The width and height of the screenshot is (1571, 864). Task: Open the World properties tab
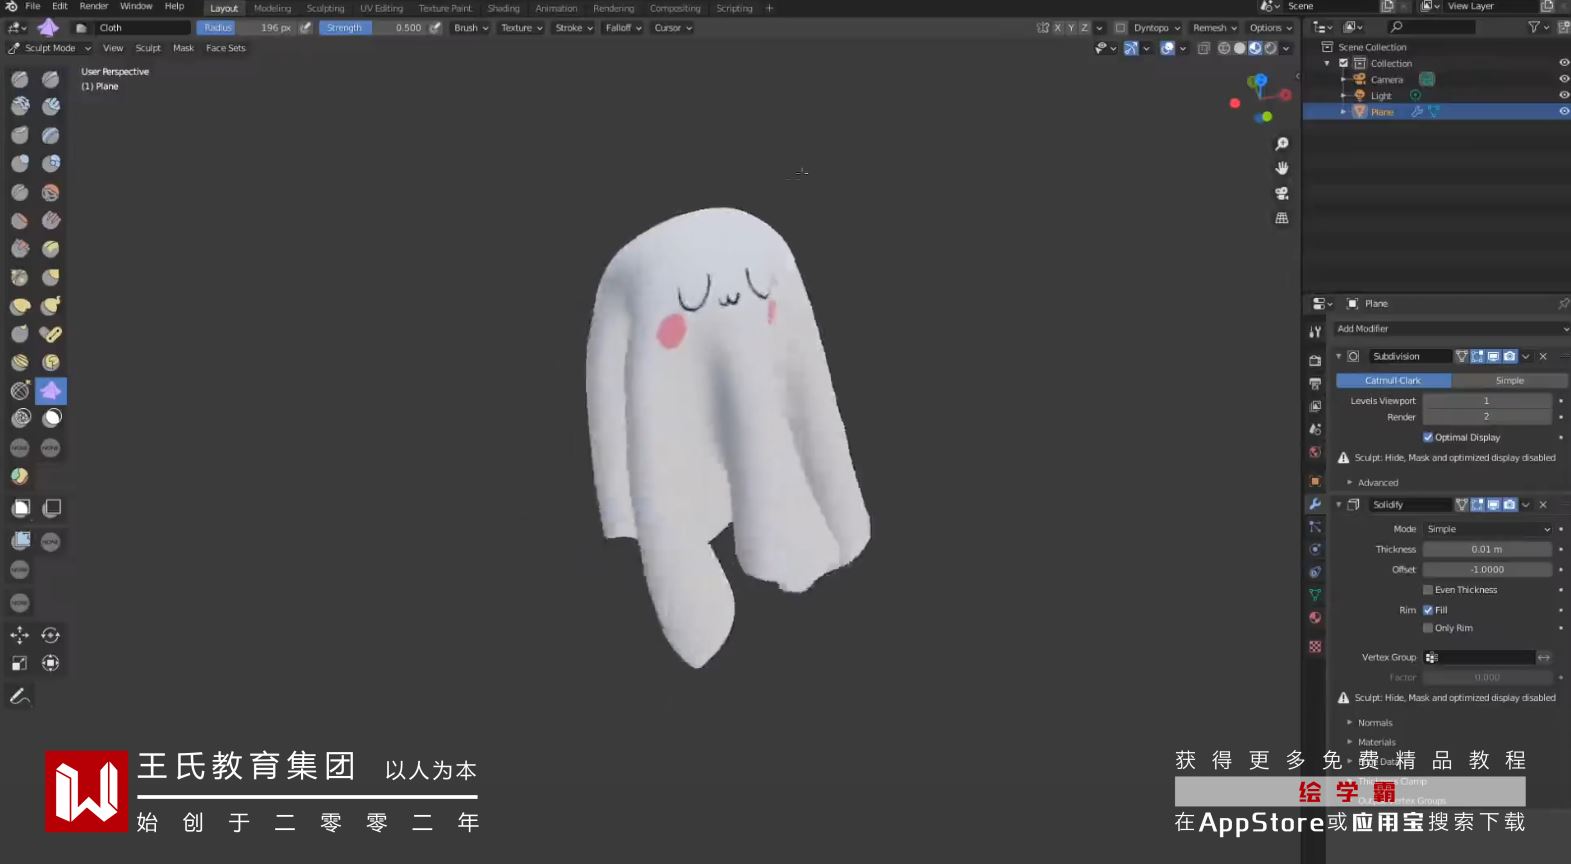point(1315,452)
